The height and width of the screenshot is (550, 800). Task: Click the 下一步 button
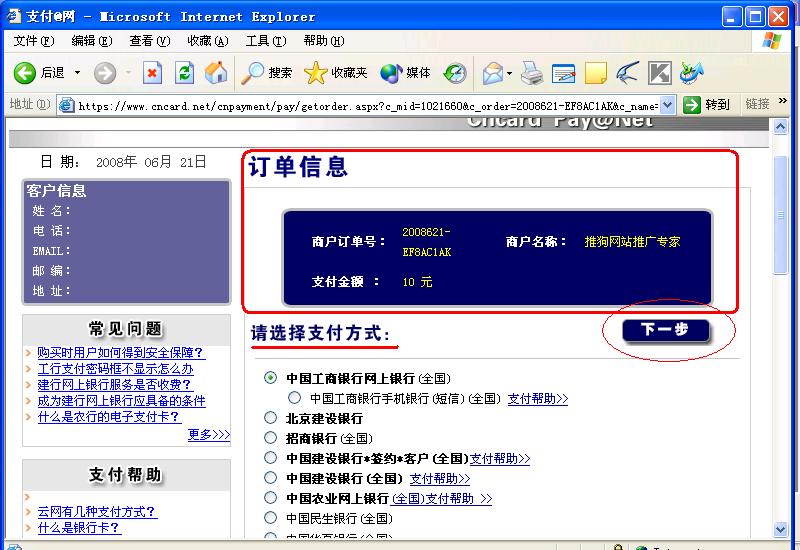pos(666,330)
